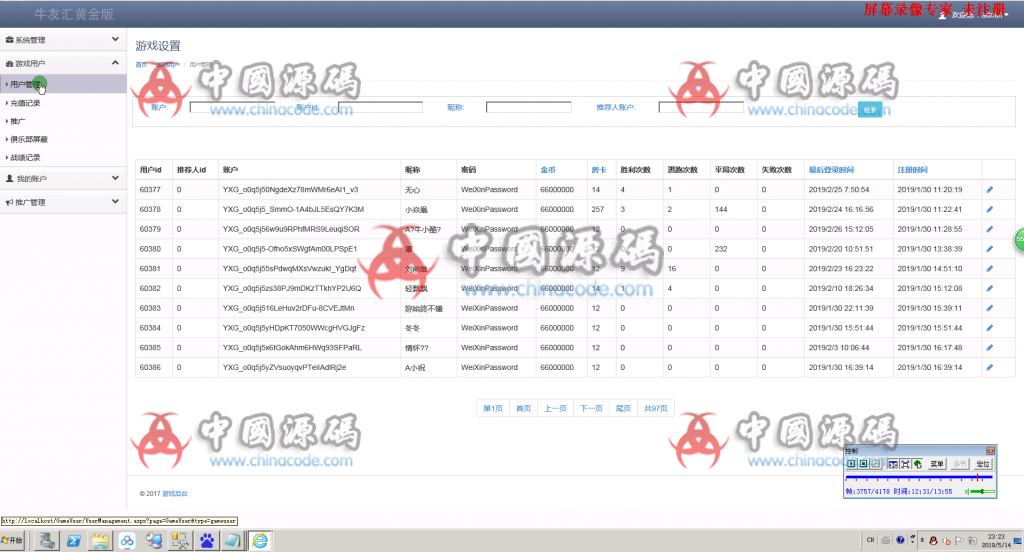Sort table by 金币 column header

coord(548,170)
